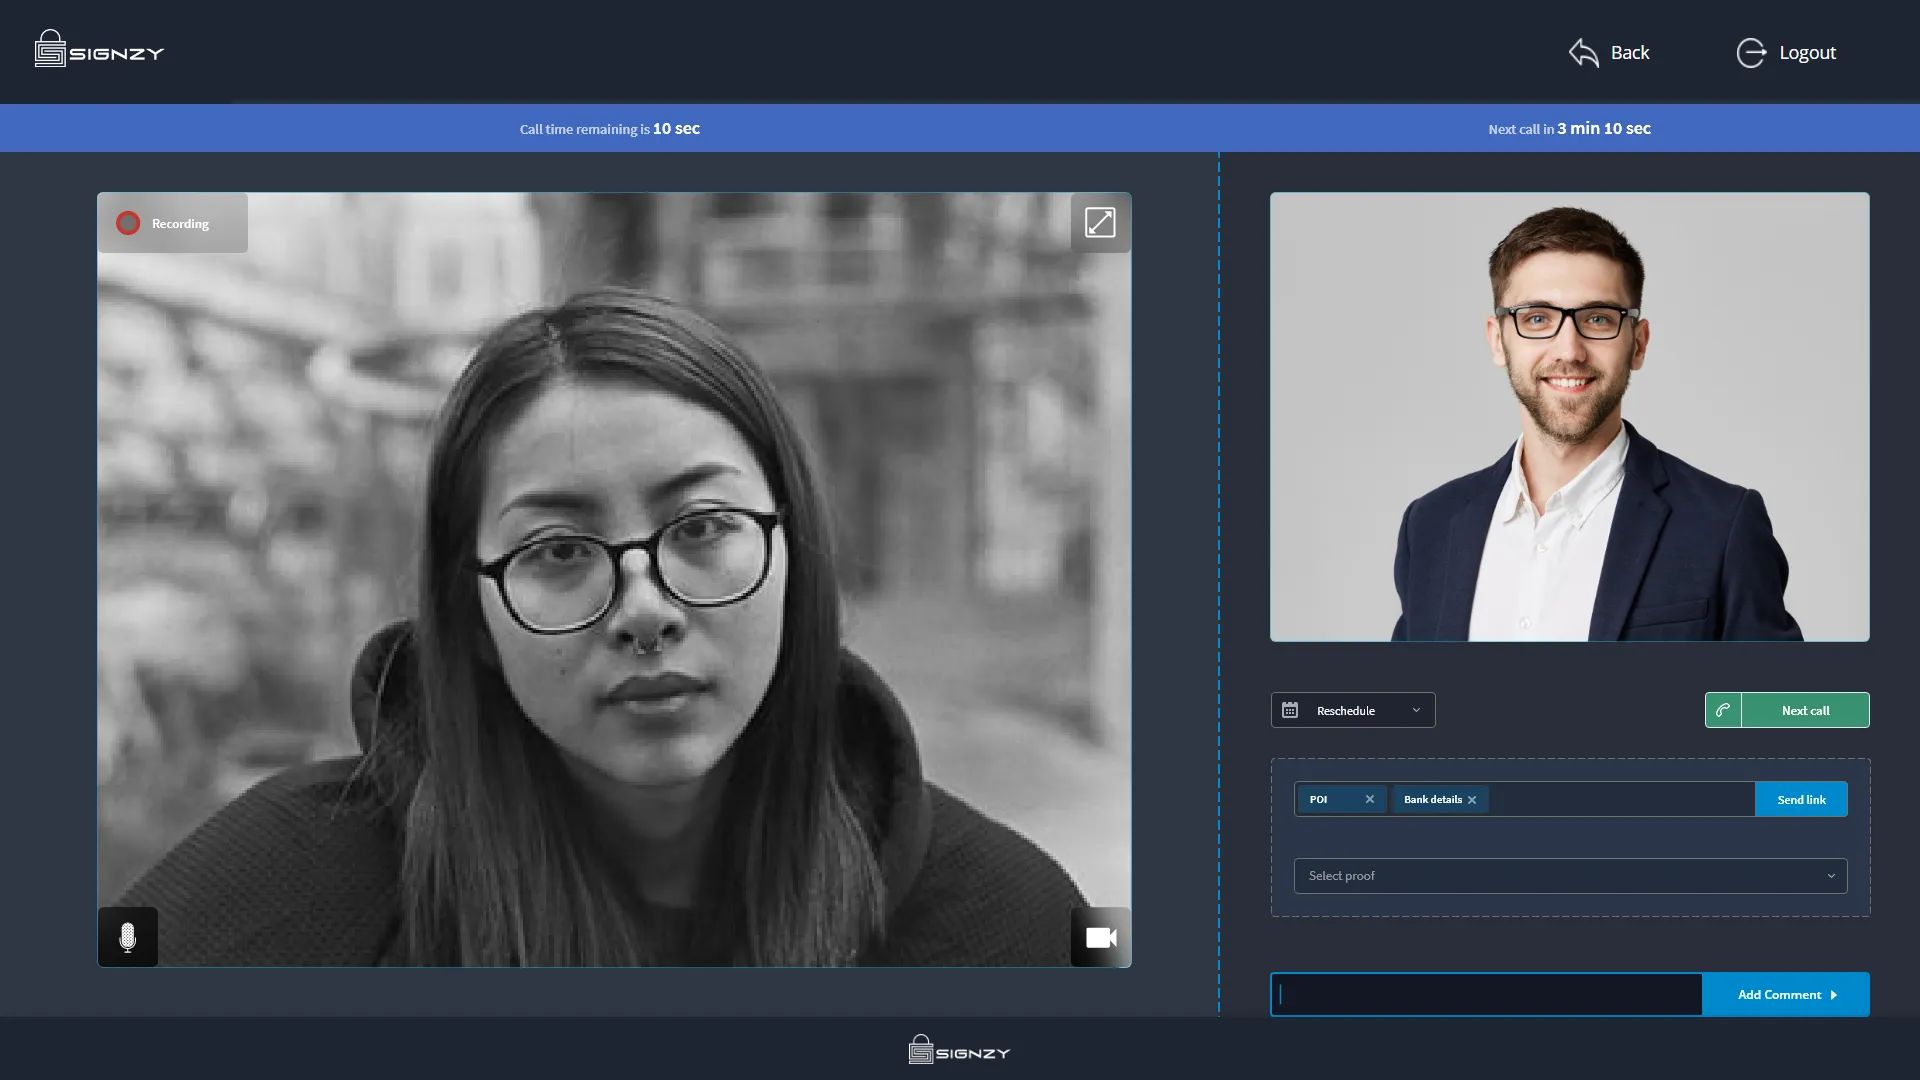Click the Logout icon
Viewport: 1920px width, 1080px height.
click(x=1751, y=52)
